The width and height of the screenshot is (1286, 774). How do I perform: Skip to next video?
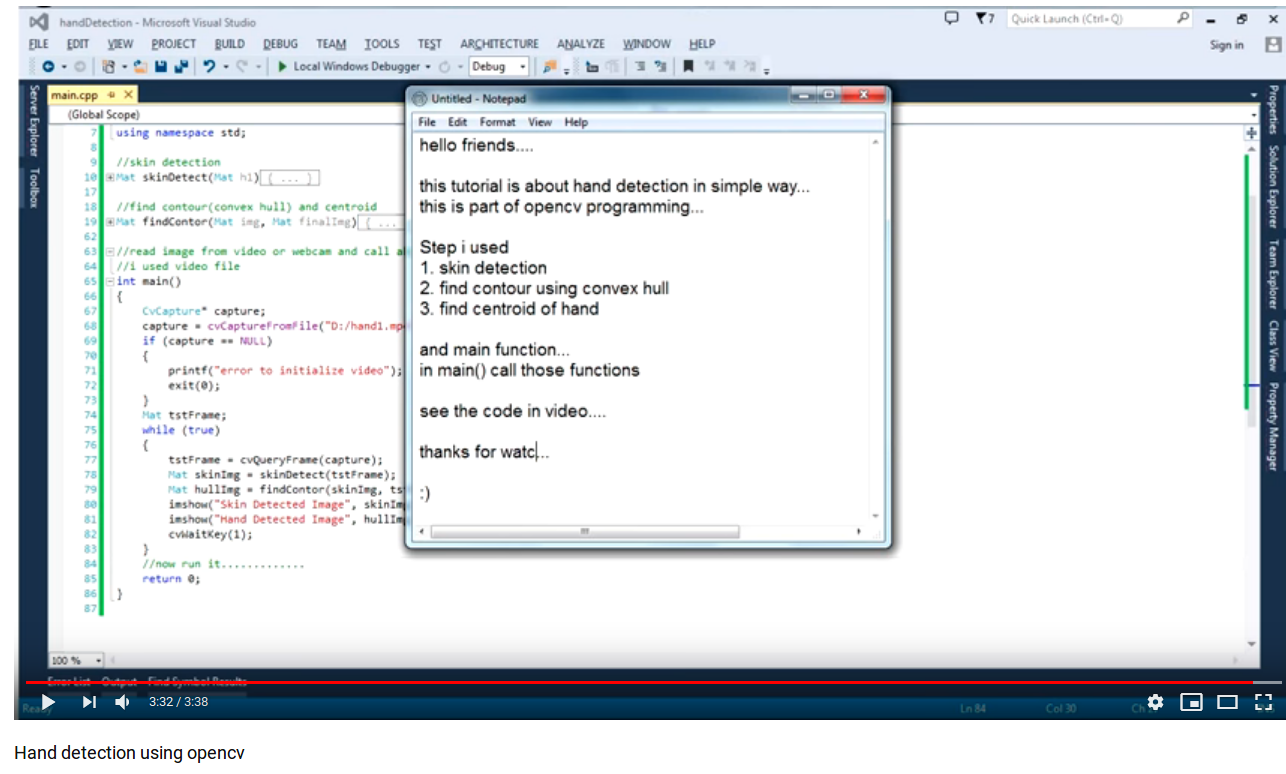pyautogui.click(x=89, y=702)
